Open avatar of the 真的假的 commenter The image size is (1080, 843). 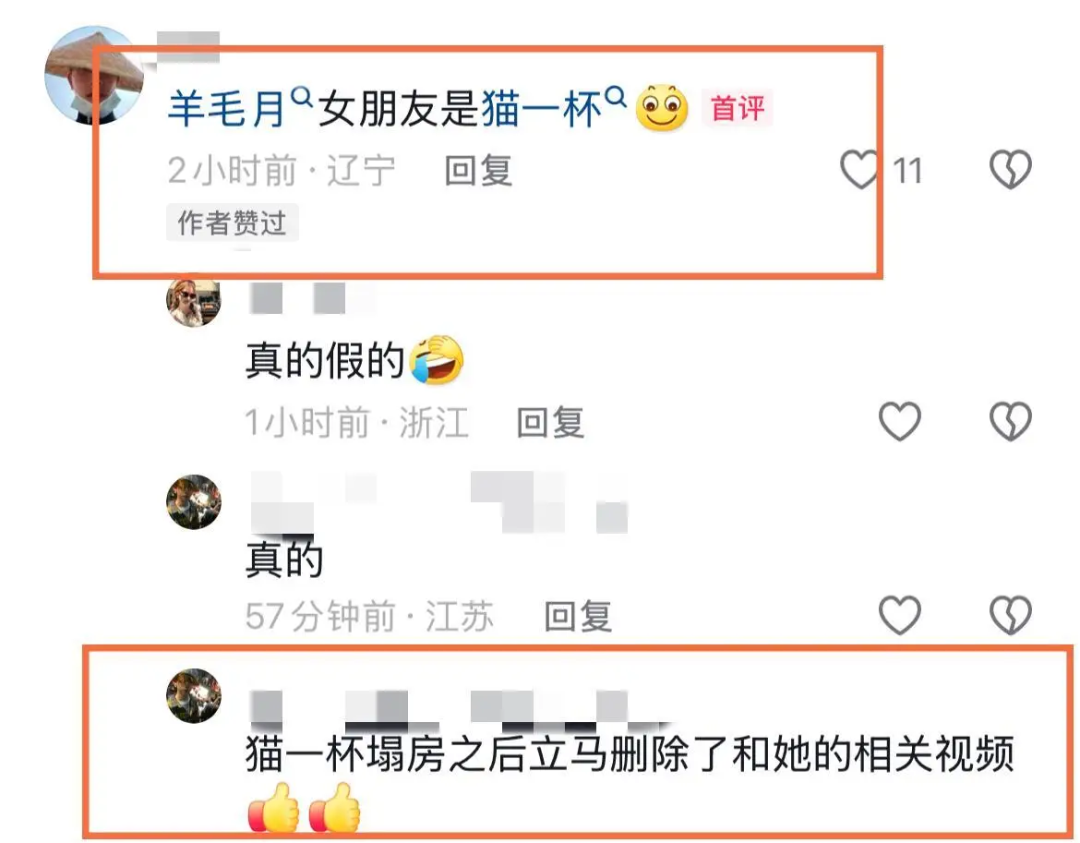click(194, 301)
